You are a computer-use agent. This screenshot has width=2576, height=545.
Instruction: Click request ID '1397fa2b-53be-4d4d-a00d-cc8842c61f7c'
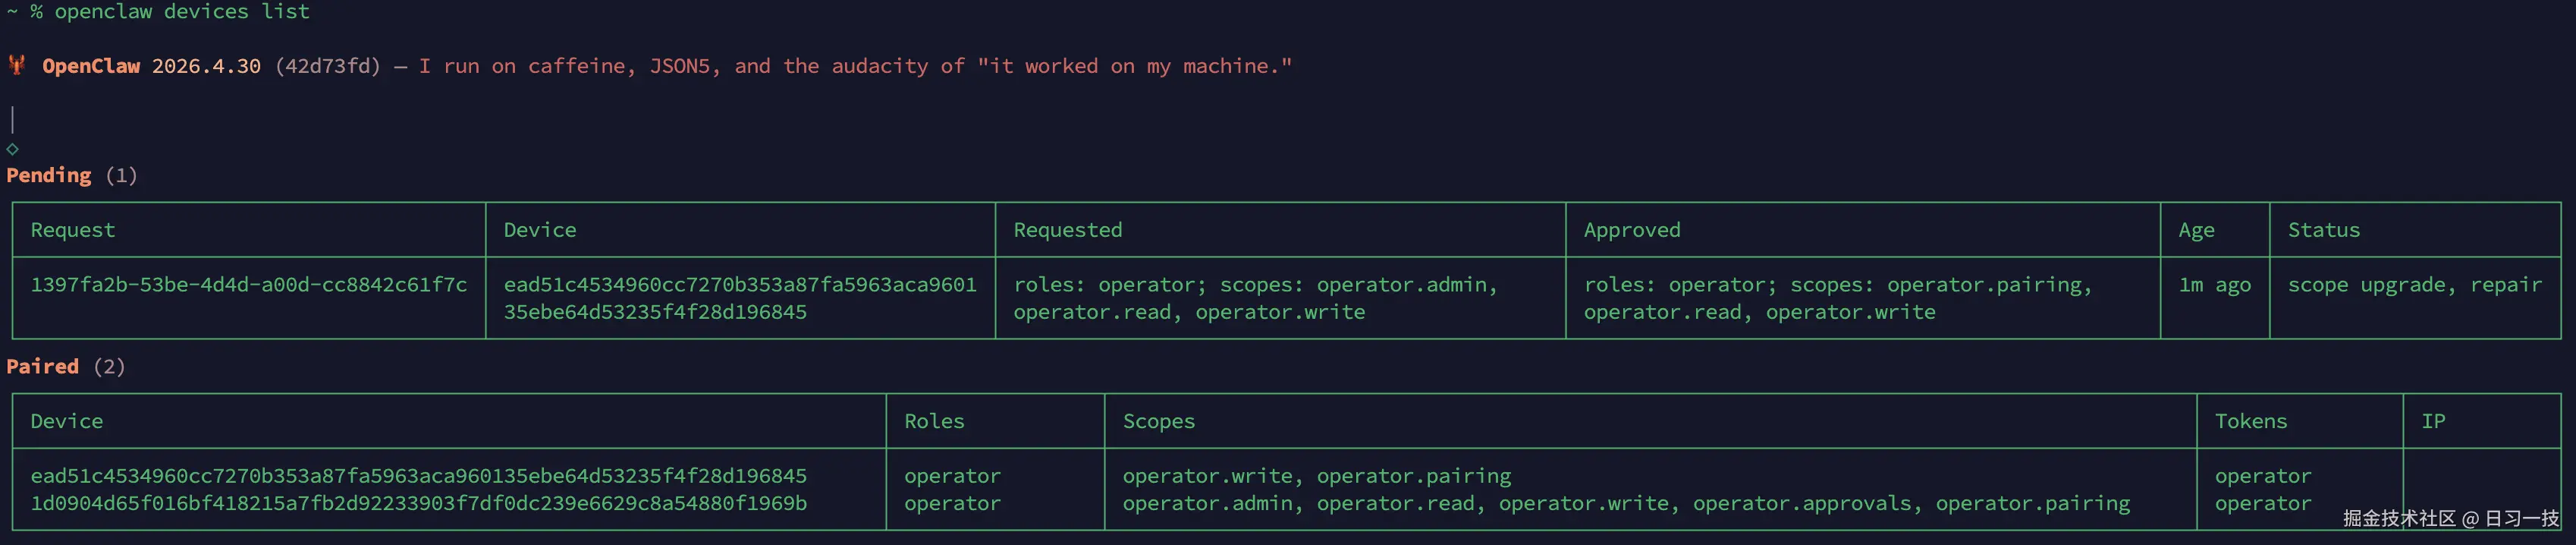coord(249,285)
